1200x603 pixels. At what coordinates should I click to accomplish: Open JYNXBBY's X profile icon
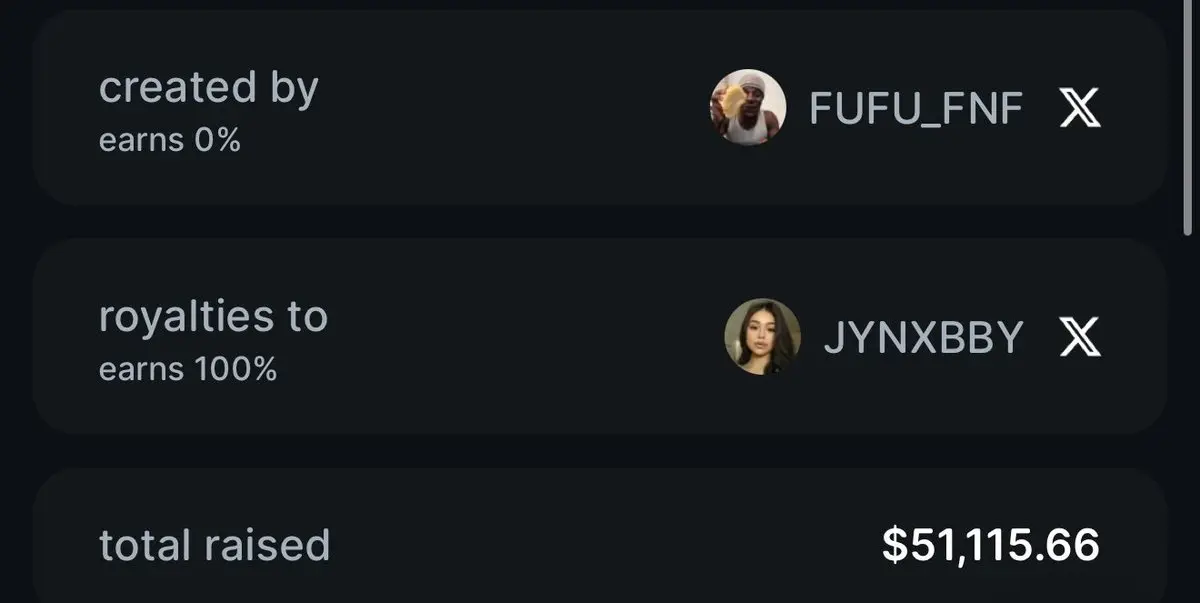pyautogui.click(x=1080, y=337)
